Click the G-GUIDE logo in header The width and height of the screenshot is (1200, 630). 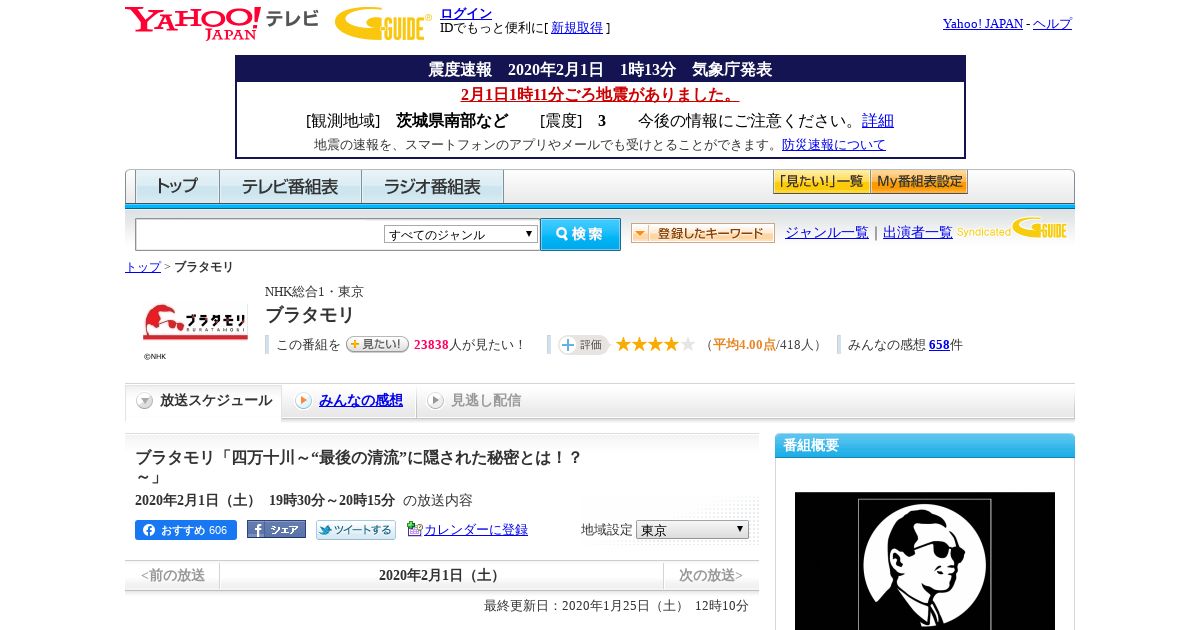383,24
